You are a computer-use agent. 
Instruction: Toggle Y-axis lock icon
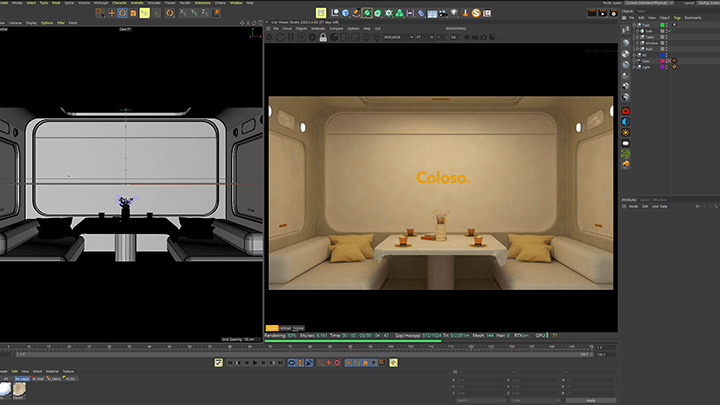pos(194,13)
